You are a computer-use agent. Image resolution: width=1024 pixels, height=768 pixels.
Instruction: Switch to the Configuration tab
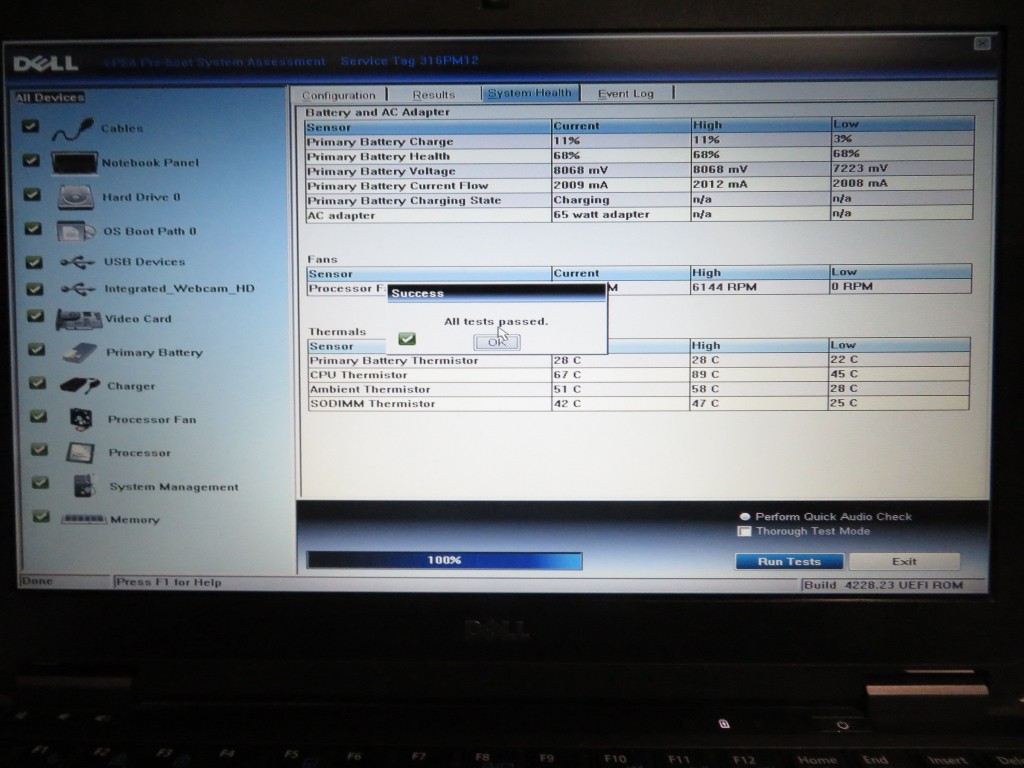click(x=339, y=95)
